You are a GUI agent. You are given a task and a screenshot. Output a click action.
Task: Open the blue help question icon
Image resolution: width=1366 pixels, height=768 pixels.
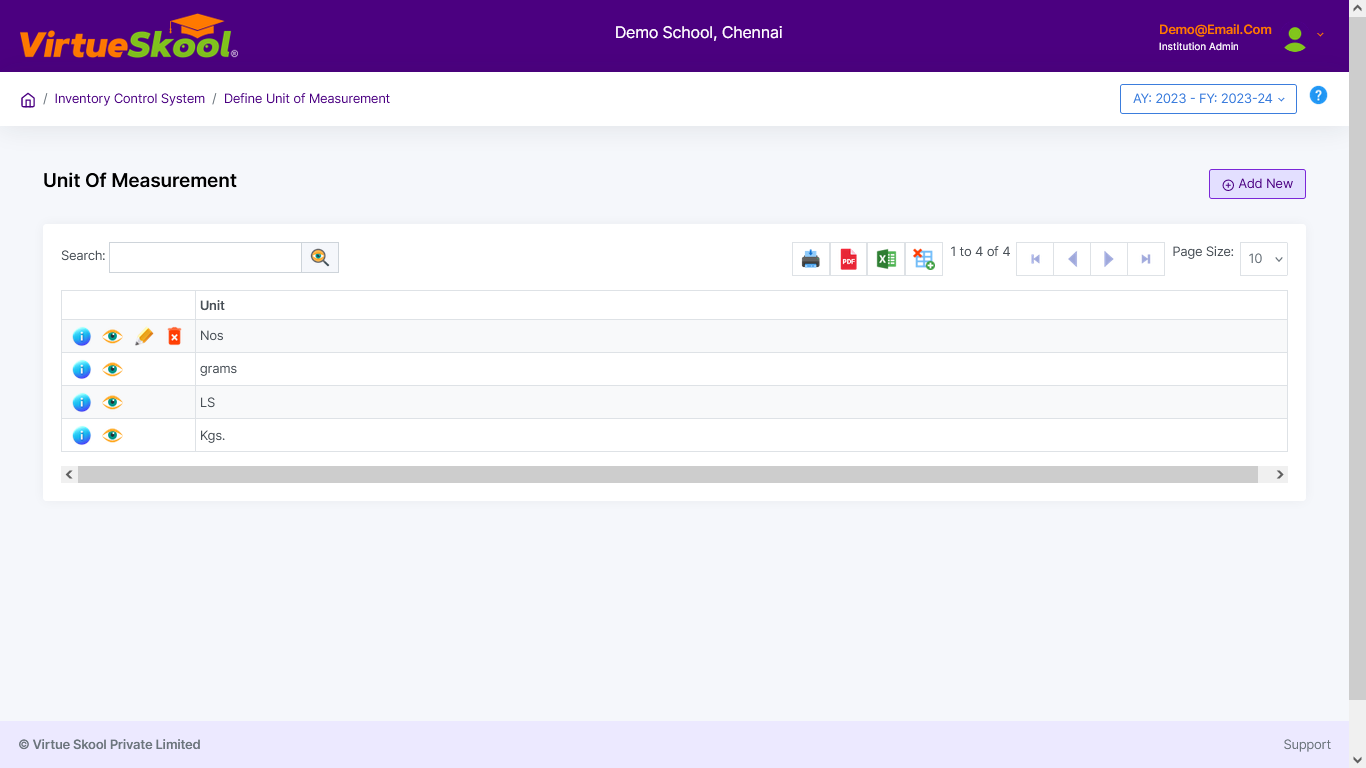(x=1319, y=96)
